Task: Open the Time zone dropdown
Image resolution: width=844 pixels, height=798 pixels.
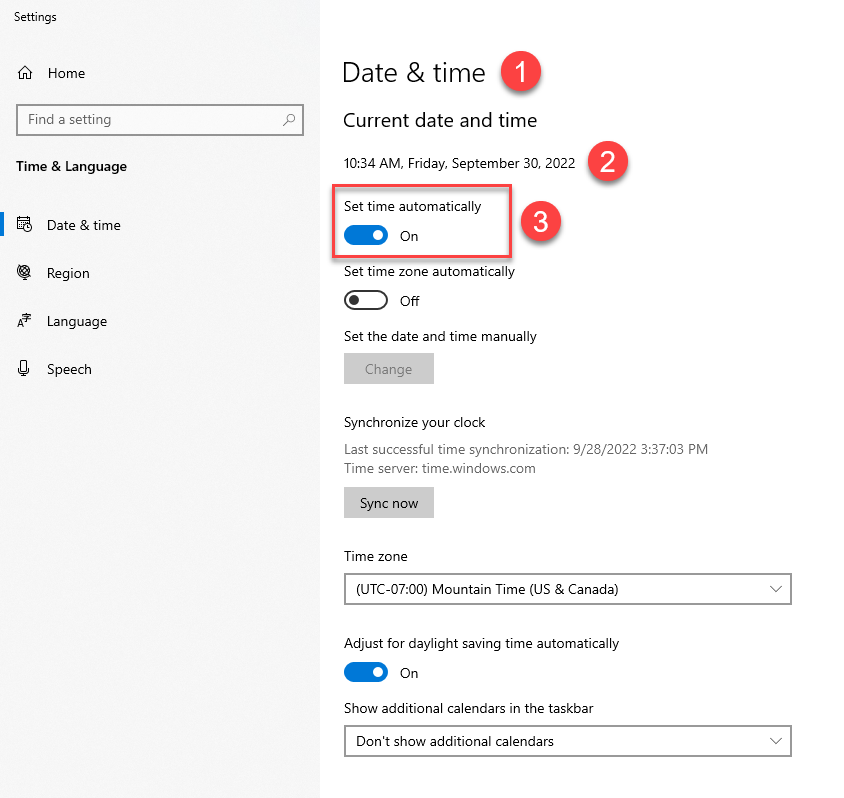Action: coord(568,589)
